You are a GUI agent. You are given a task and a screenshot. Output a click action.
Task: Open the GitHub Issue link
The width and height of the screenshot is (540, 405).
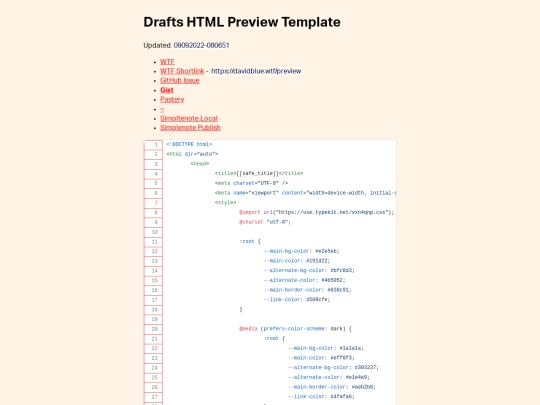[x=179, y=80]
